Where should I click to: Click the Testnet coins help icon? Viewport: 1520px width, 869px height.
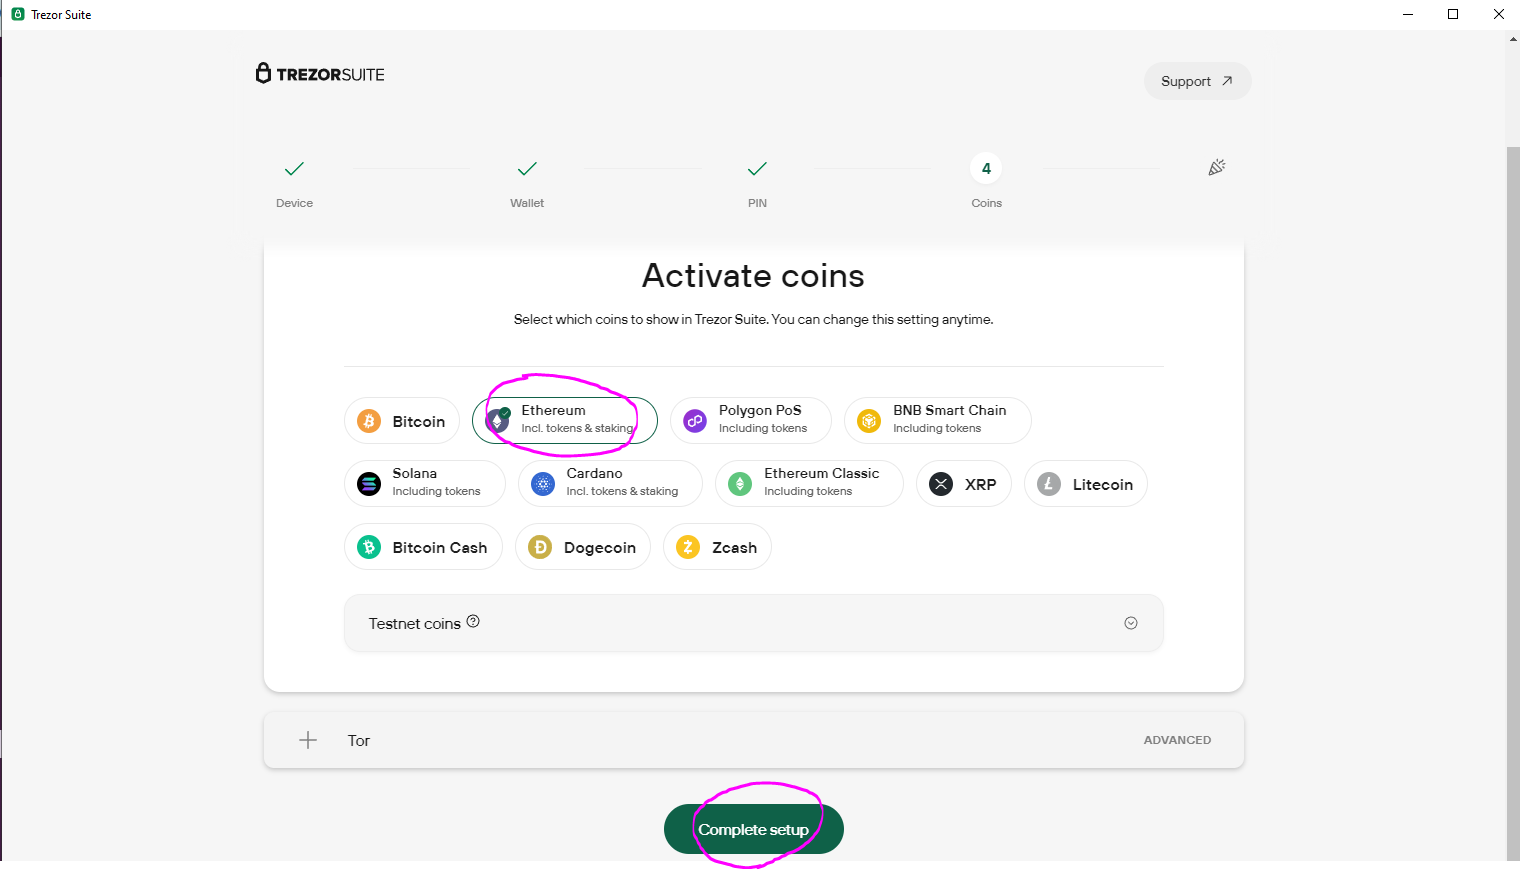point(473,621)
